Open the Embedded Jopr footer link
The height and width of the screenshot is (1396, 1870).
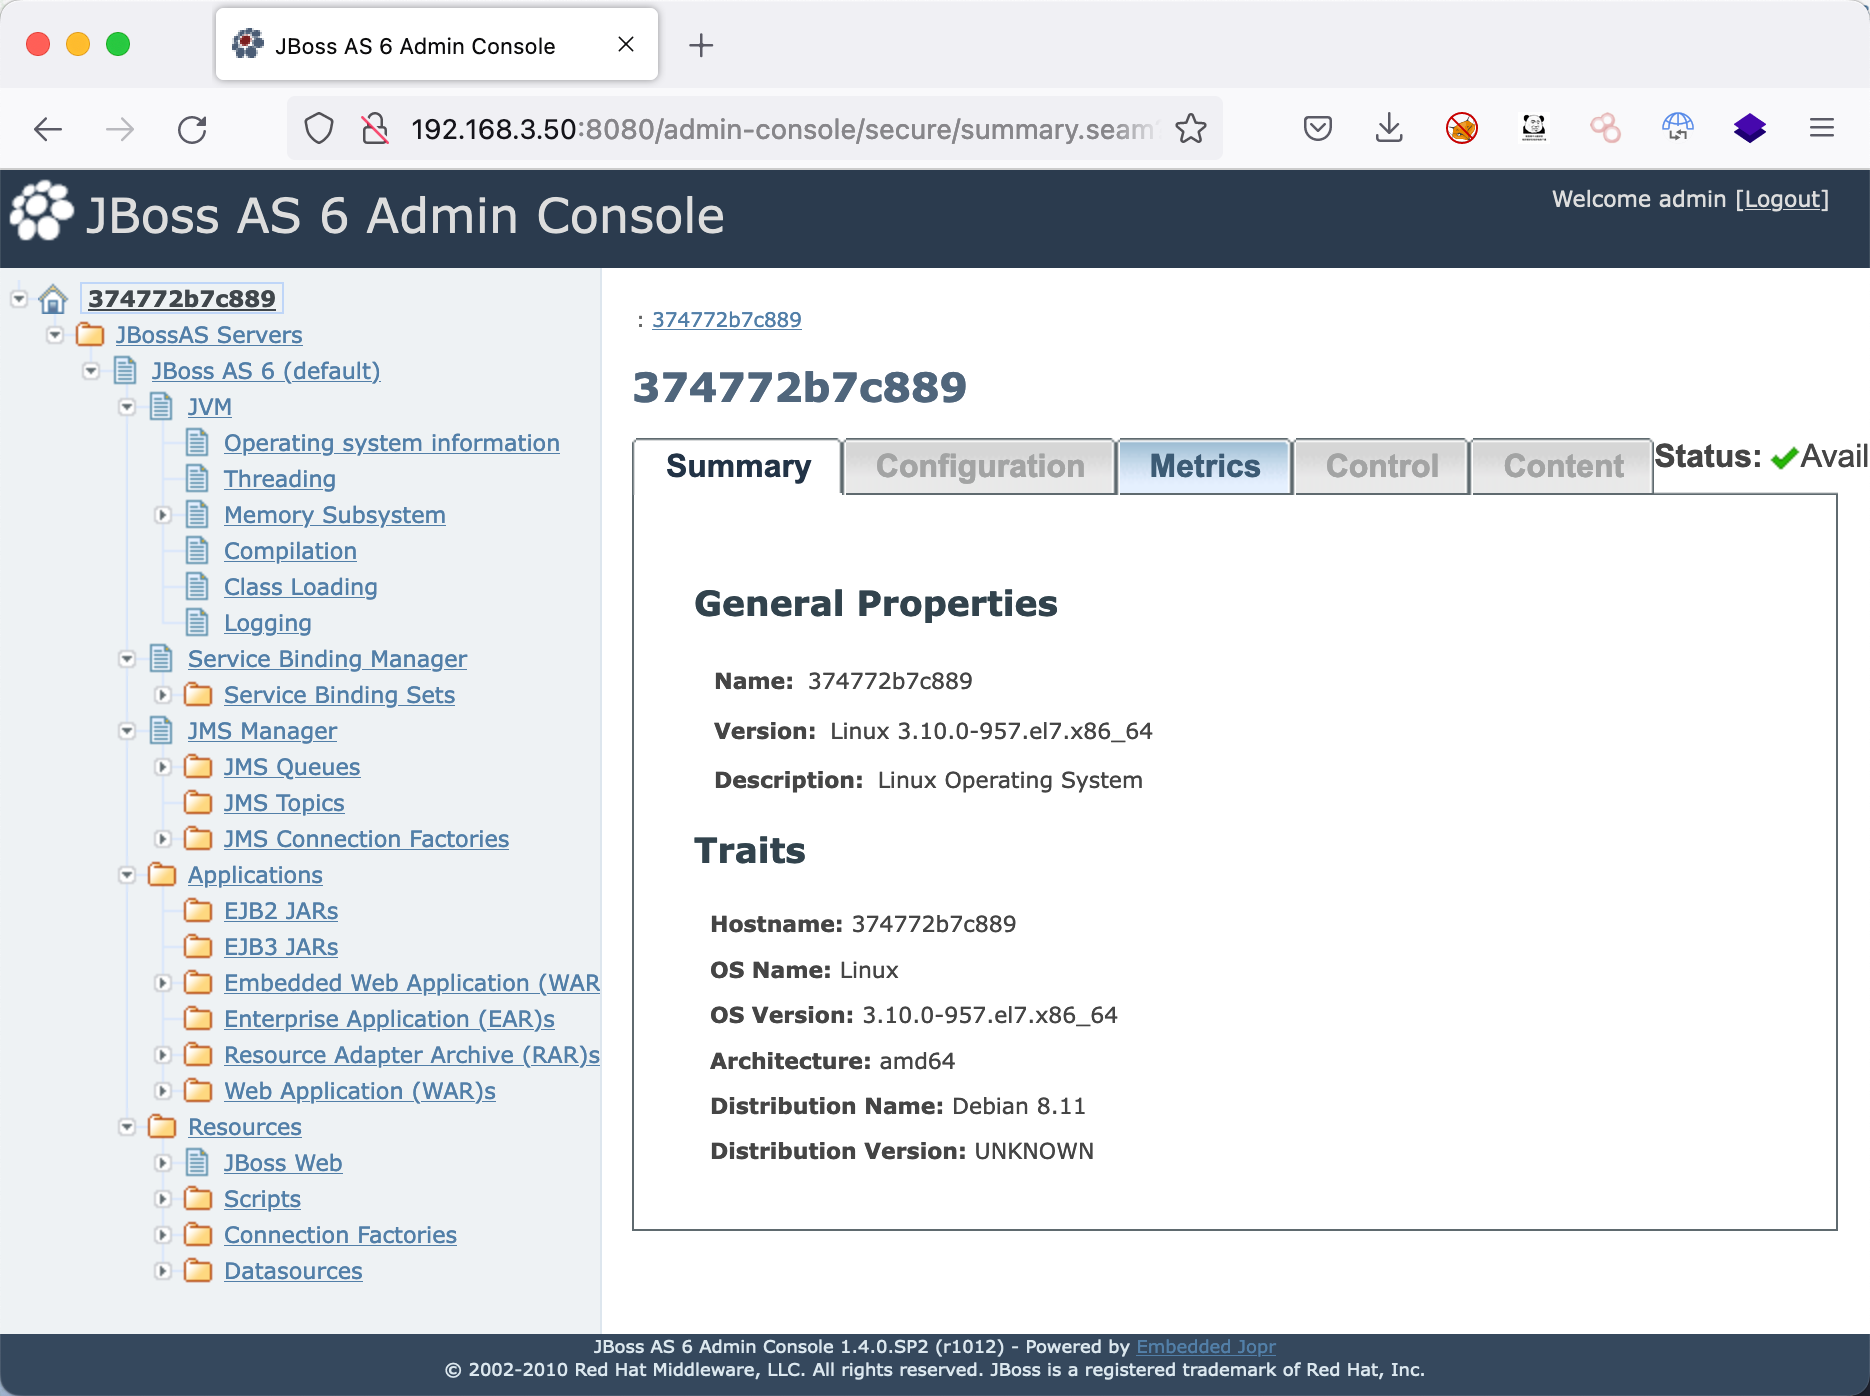1205,1347
